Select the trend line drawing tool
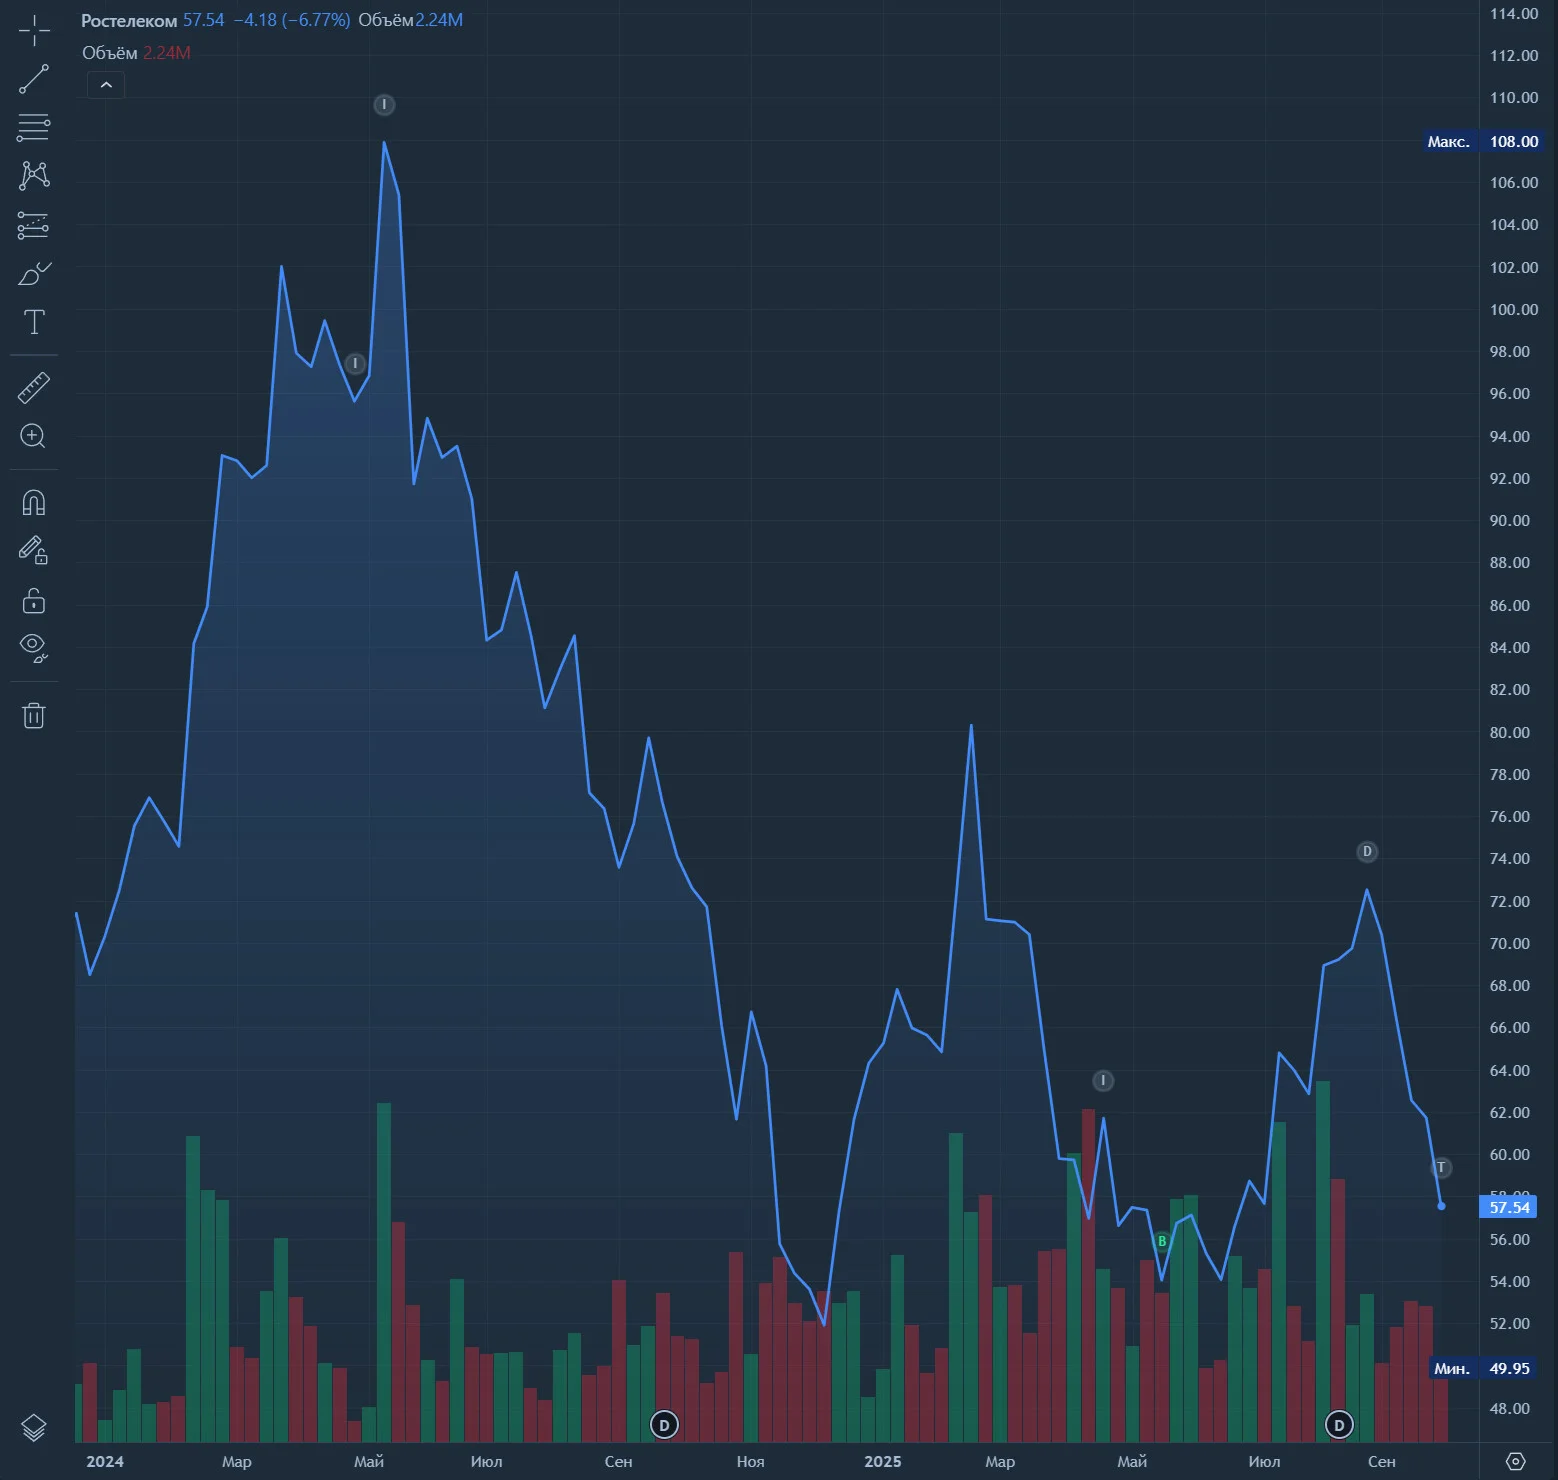The height and width of the screenshot is (1480, 1558). 34,79
